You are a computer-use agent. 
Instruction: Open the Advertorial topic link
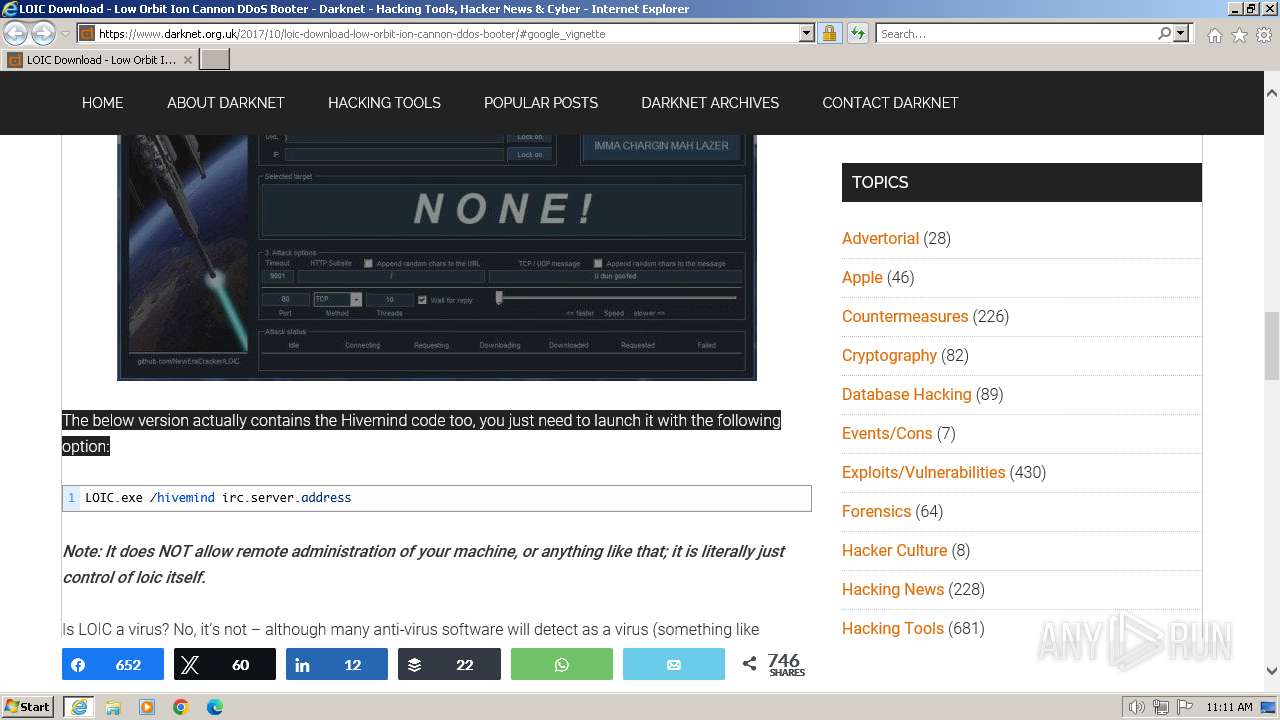(x=880, y=238)
